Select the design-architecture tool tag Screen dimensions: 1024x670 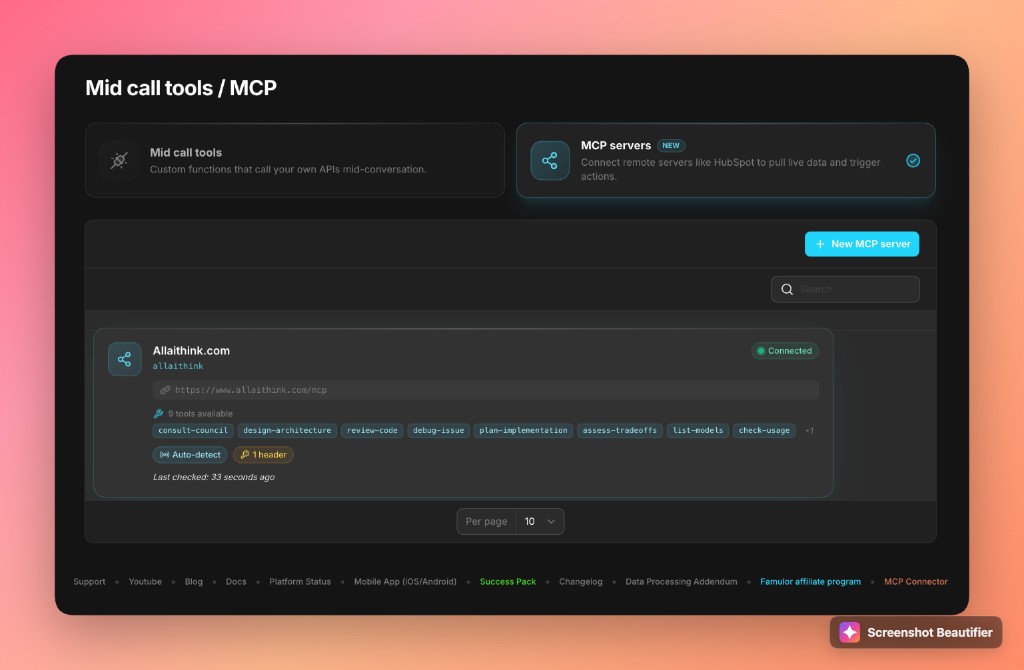tap(287, 430)
